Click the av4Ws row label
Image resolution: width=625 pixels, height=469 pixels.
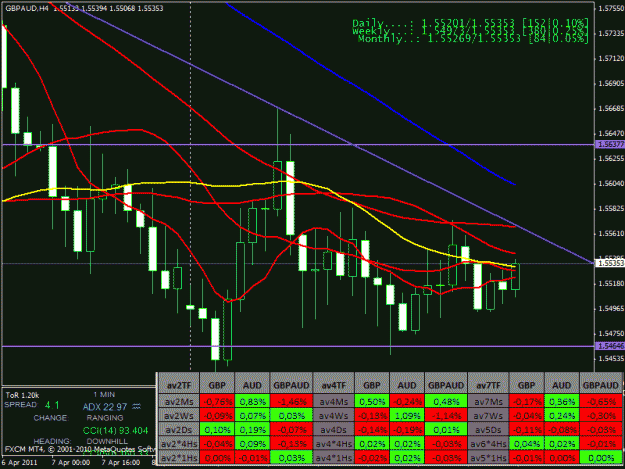pyautogui.click(x=334, y=416)
